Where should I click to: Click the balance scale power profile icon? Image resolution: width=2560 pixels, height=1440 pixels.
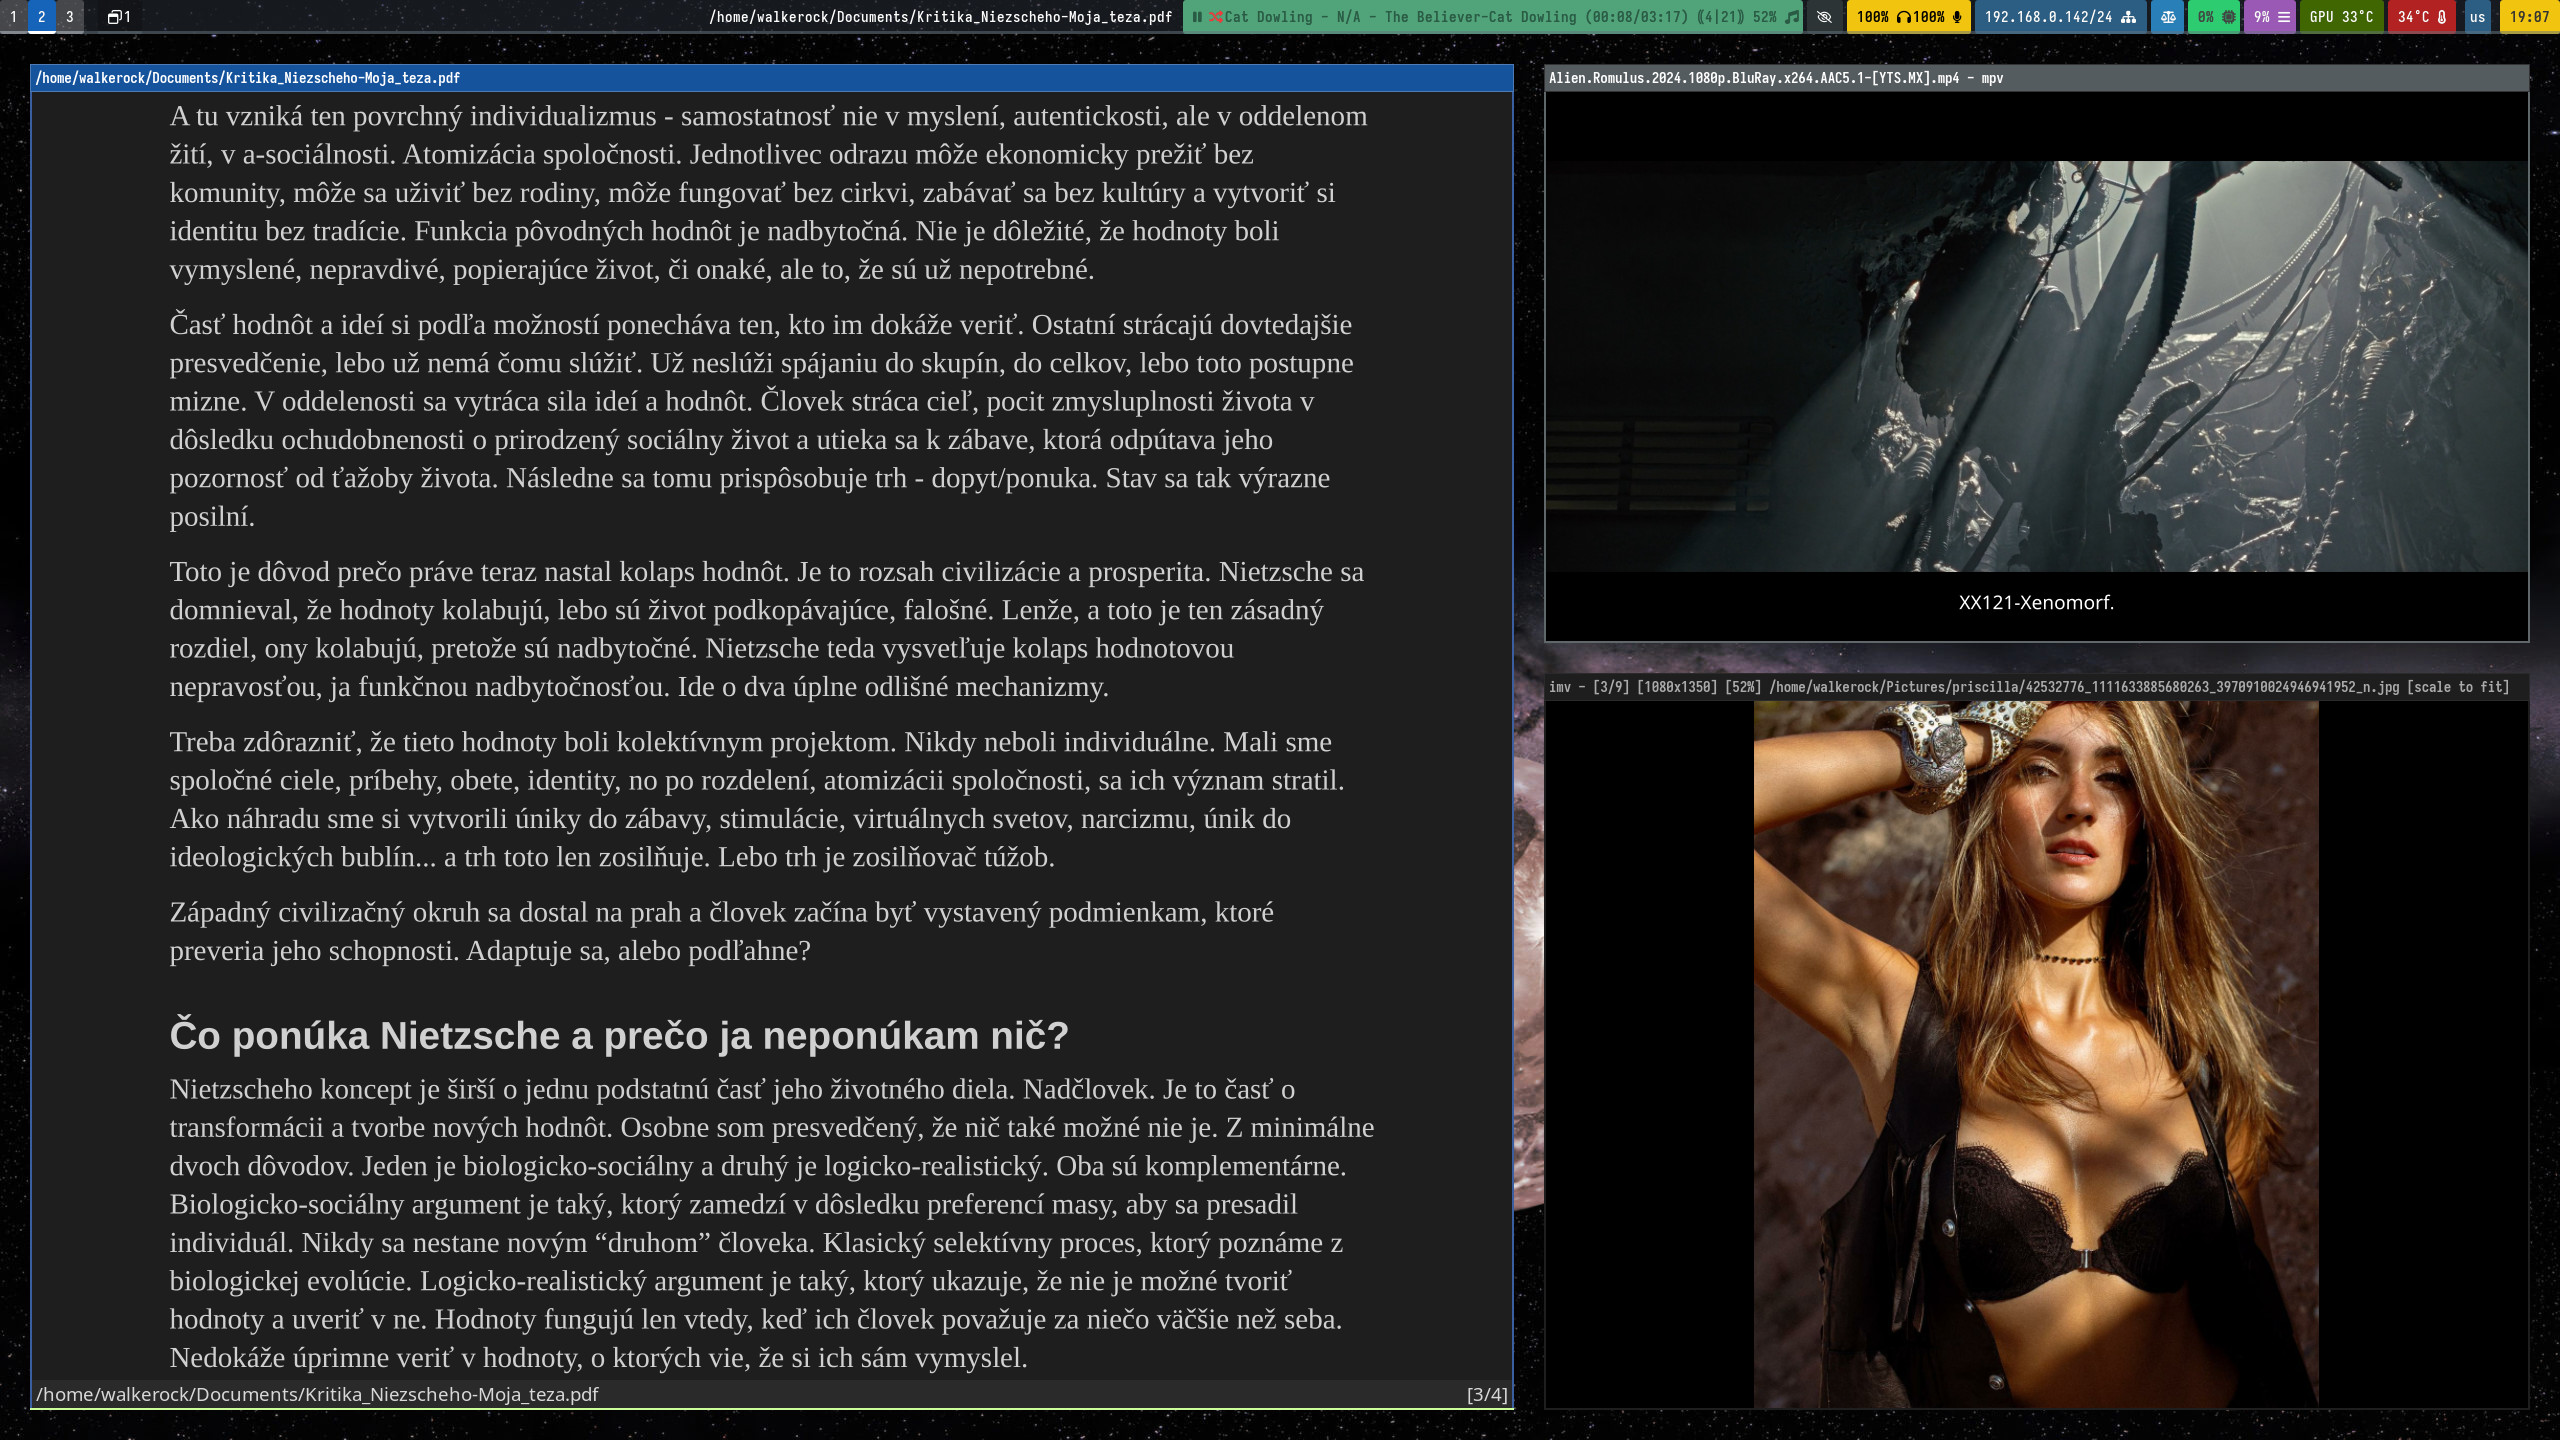(x=2167, y=17)
